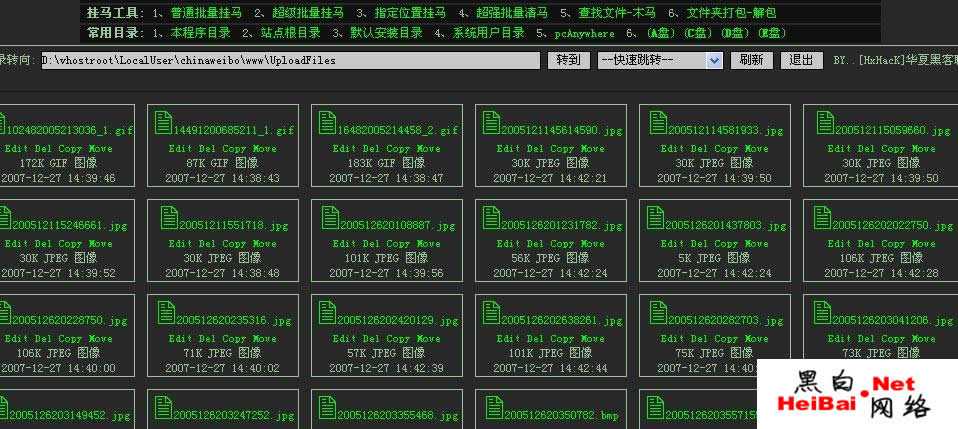Click the file icon for 2005126202420129.jpg
This screenshot has height=429, width=958.
(x=327, y=312)
